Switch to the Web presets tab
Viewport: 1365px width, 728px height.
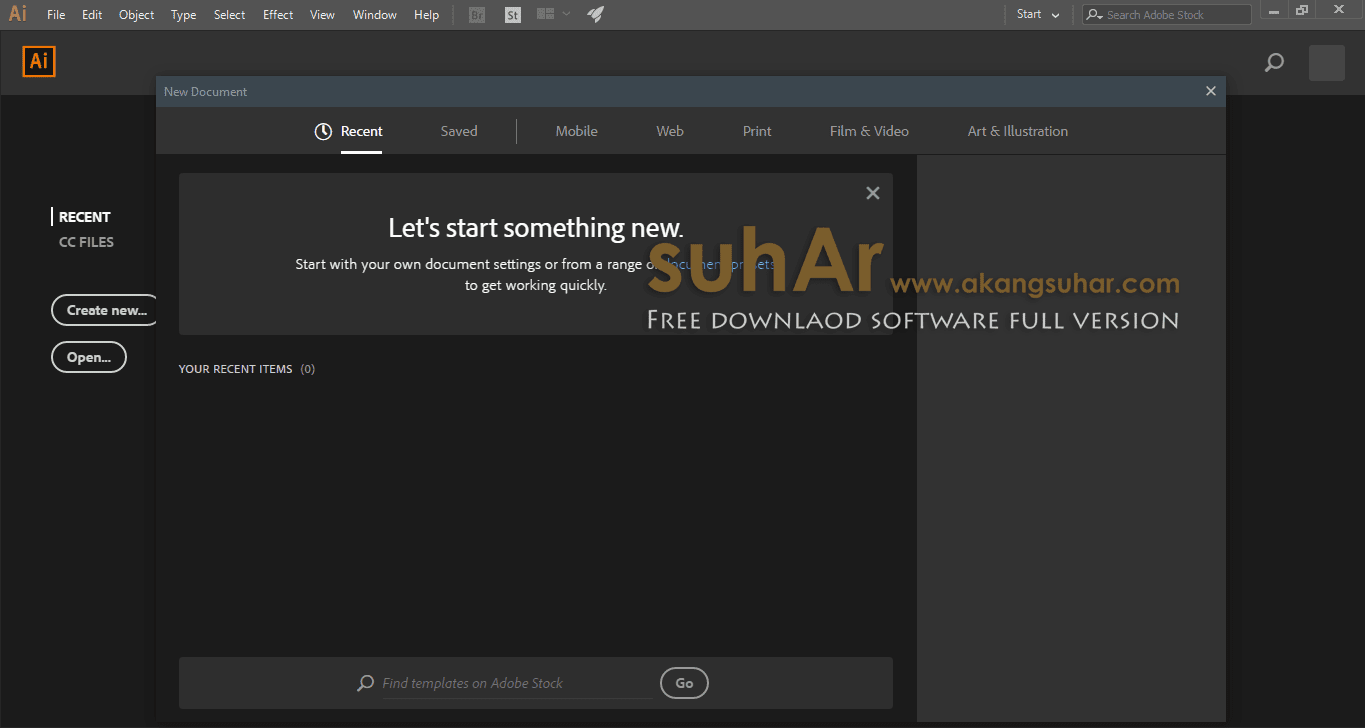670,131
